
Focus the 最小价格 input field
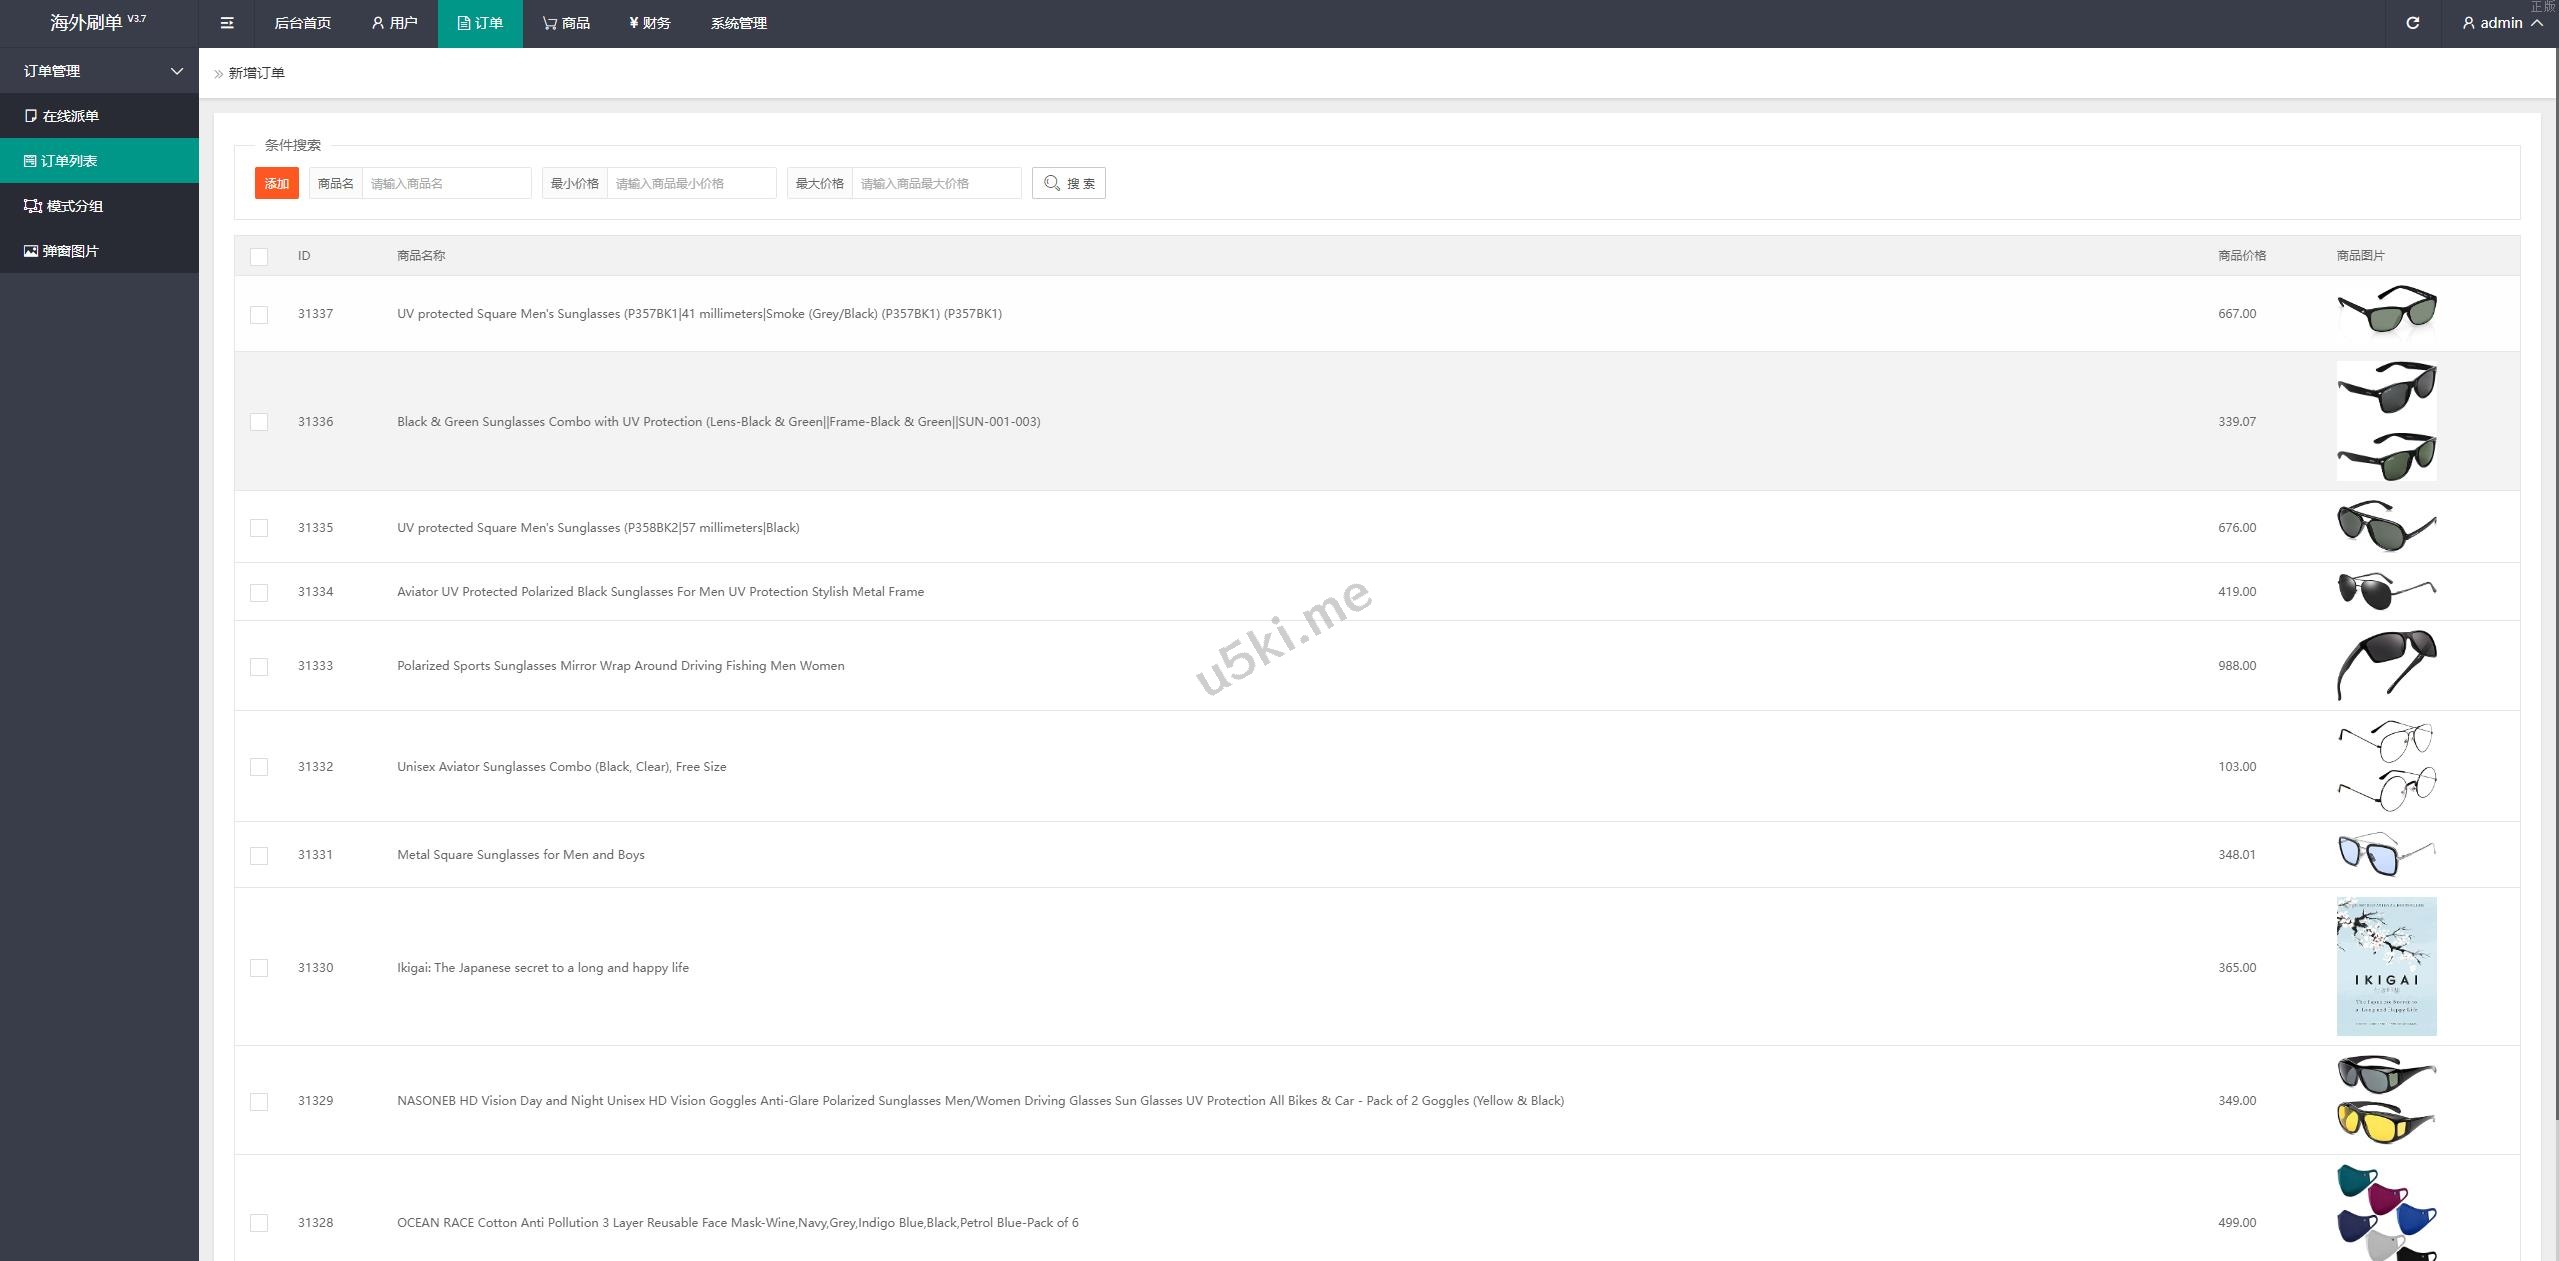690,183
